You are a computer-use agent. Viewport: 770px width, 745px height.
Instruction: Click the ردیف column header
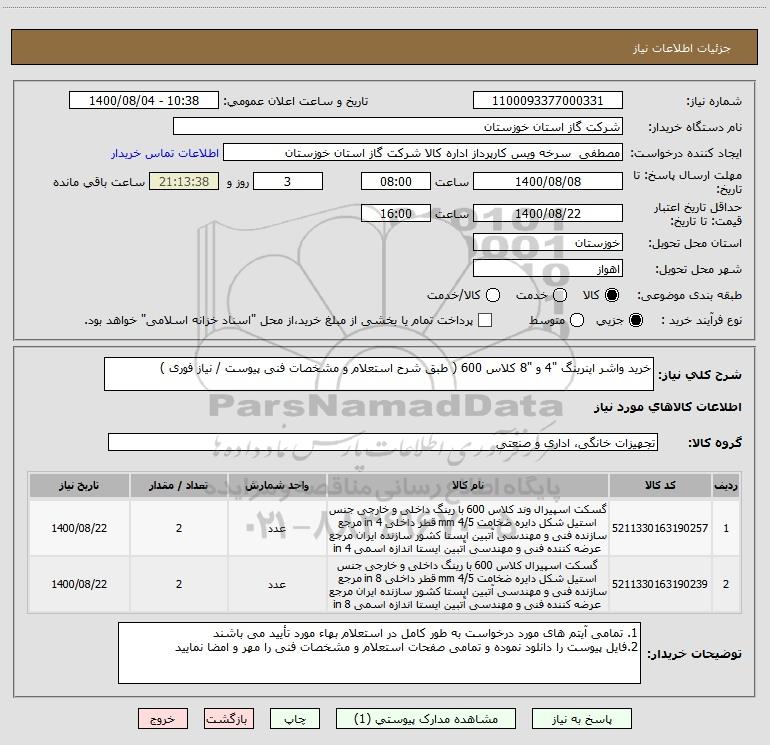(726, 485)
